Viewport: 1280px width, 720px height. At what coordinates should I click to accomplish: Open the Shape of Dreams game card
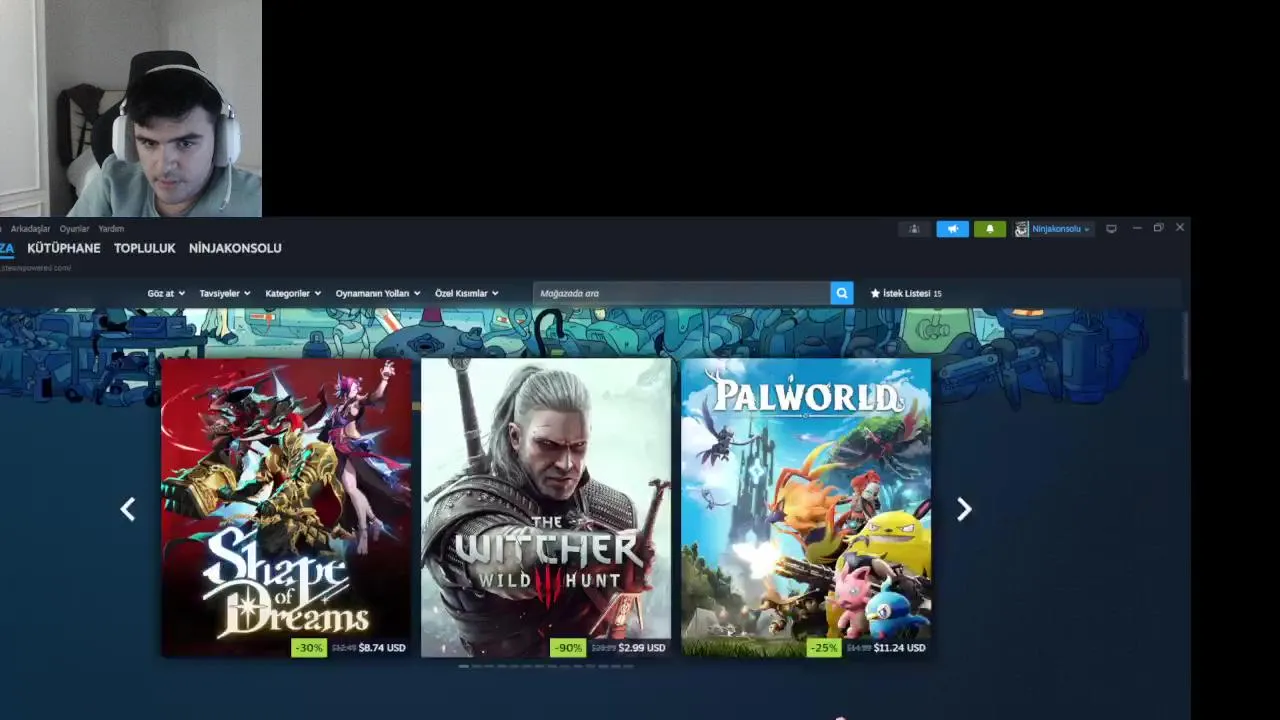[x=286, y=507]
